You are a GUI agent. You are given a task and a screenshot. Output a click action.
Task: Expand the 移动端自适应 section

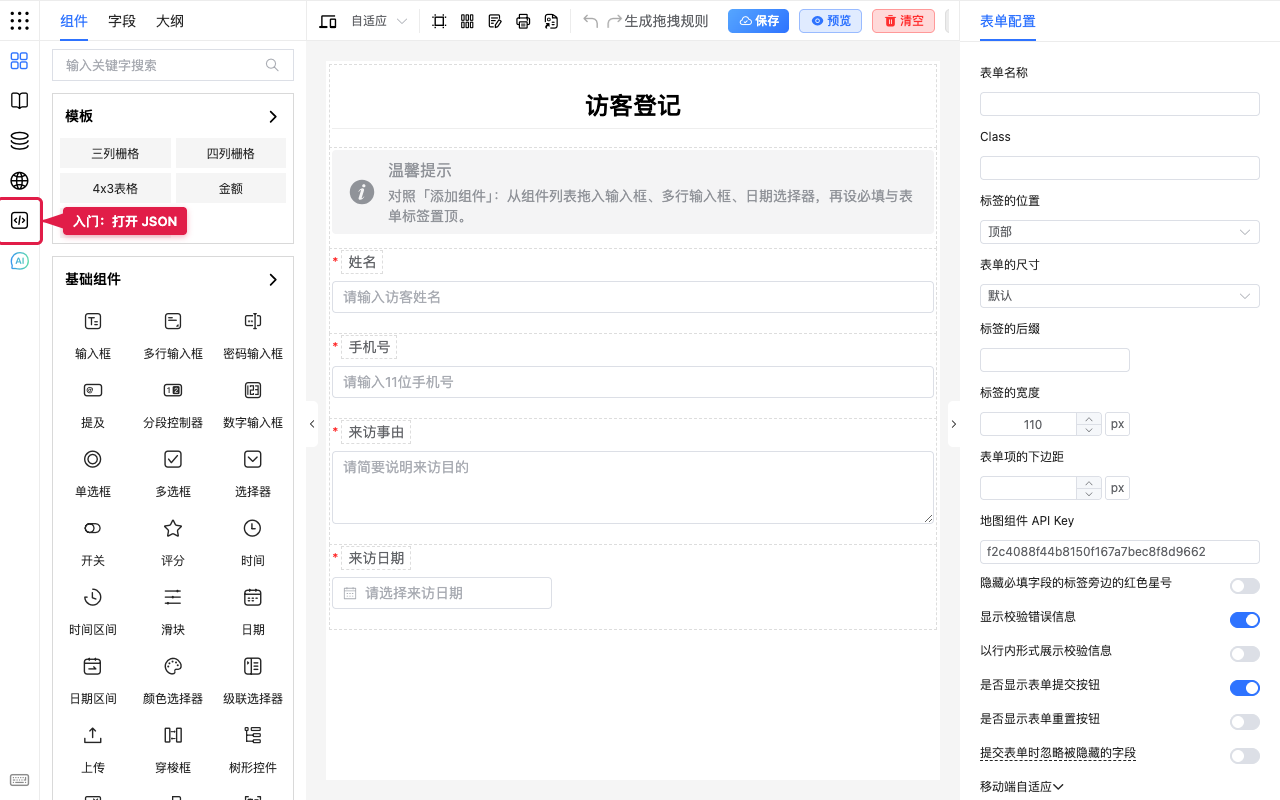click(1022, 787)
